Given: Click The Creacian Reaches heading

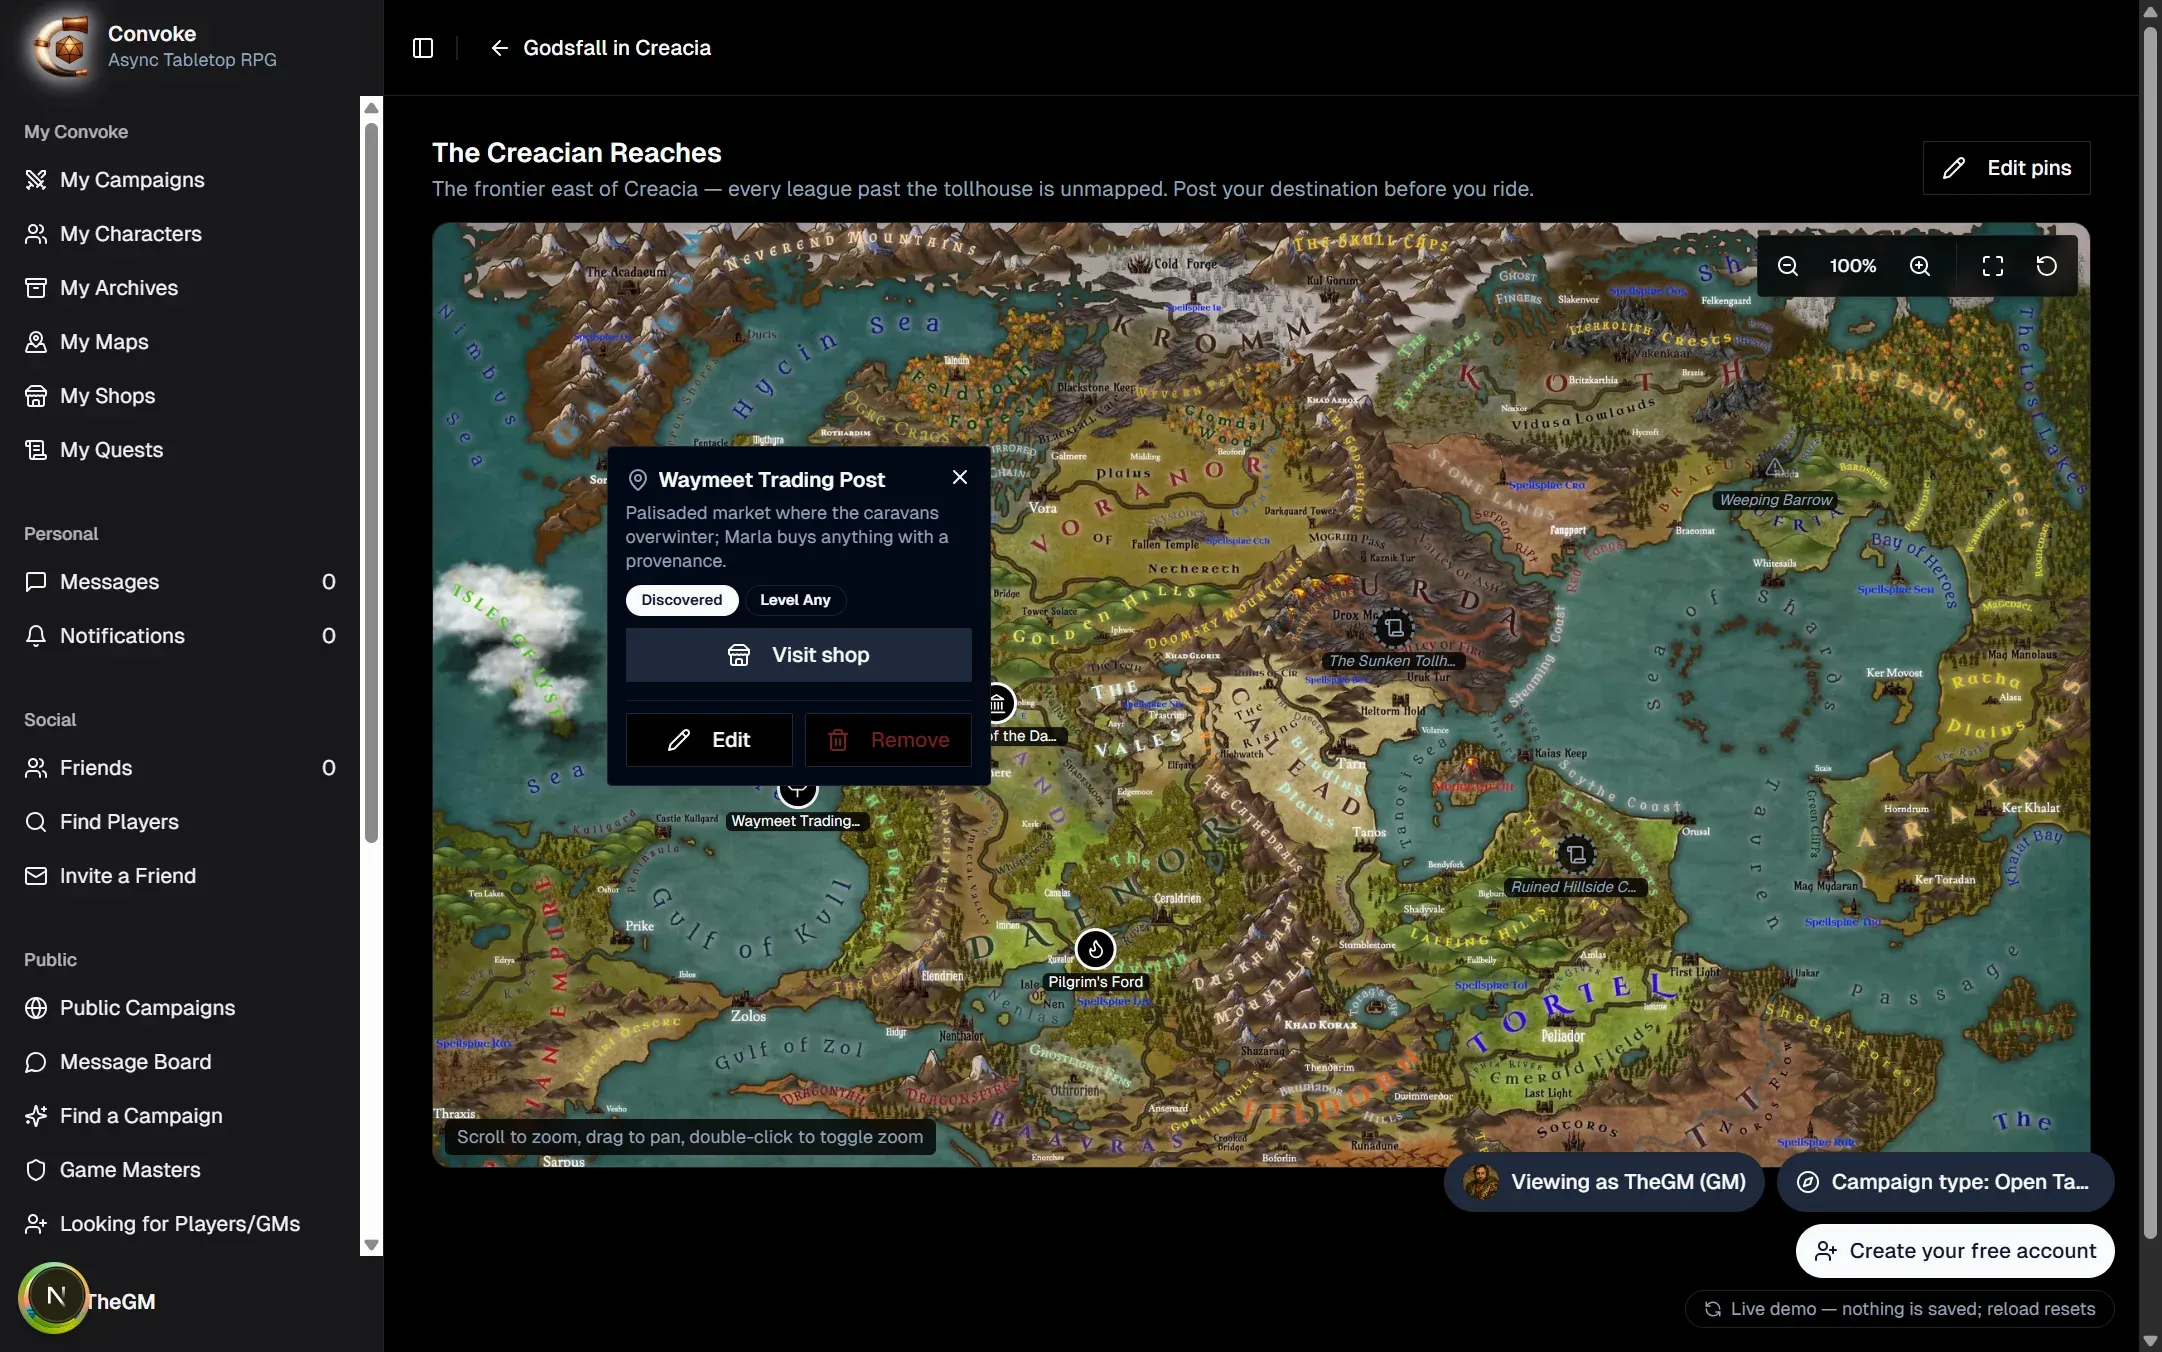Looking at the screenshot, I should 577,153.
